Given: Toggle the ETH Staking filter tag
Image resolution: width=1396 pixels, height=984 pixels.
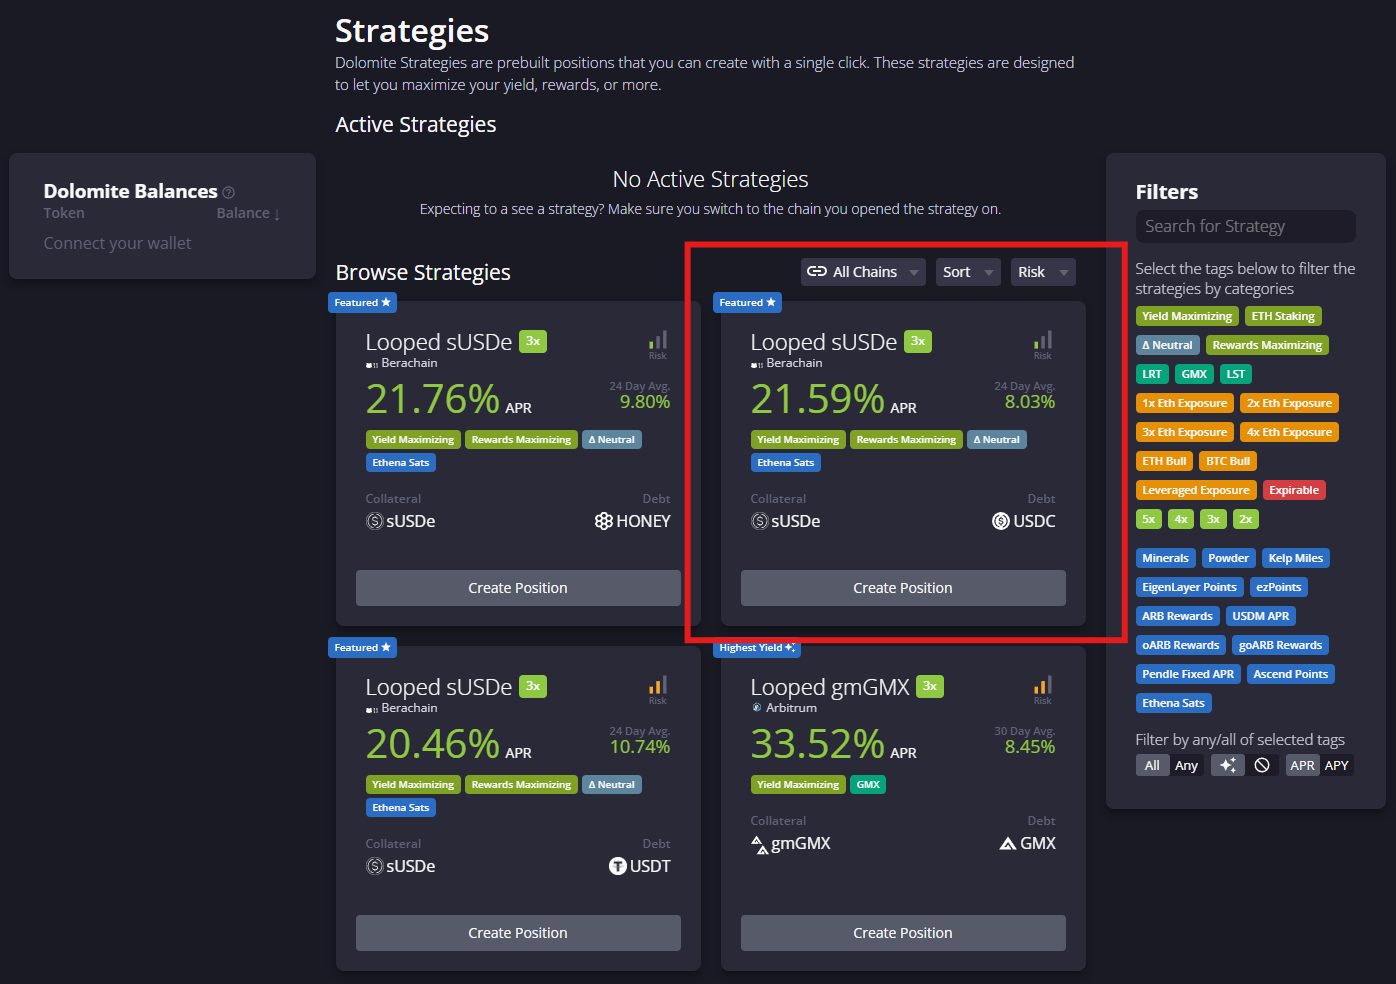Looking at the screenshot, I should pyautogui.click(x=1283, y=316).
